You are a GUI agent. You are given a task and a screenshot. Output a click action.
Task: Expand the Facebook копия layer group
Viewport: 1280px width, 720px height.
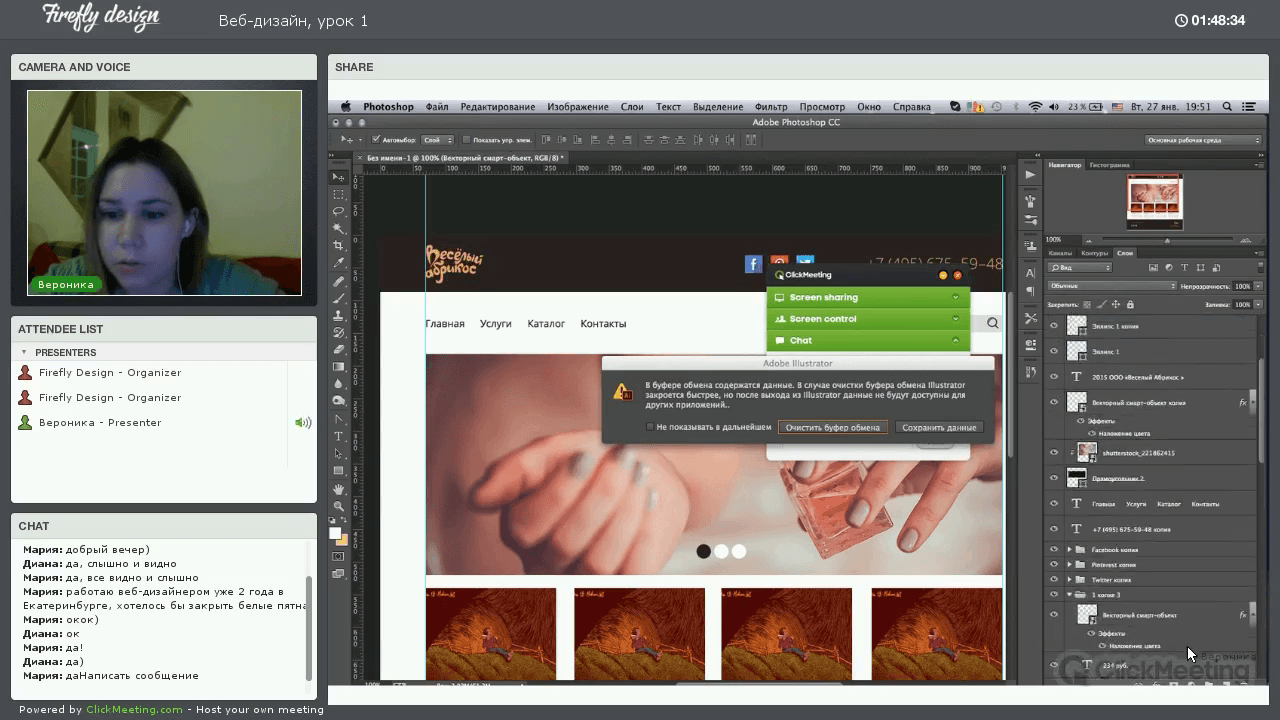click(x=1069, y=550)
